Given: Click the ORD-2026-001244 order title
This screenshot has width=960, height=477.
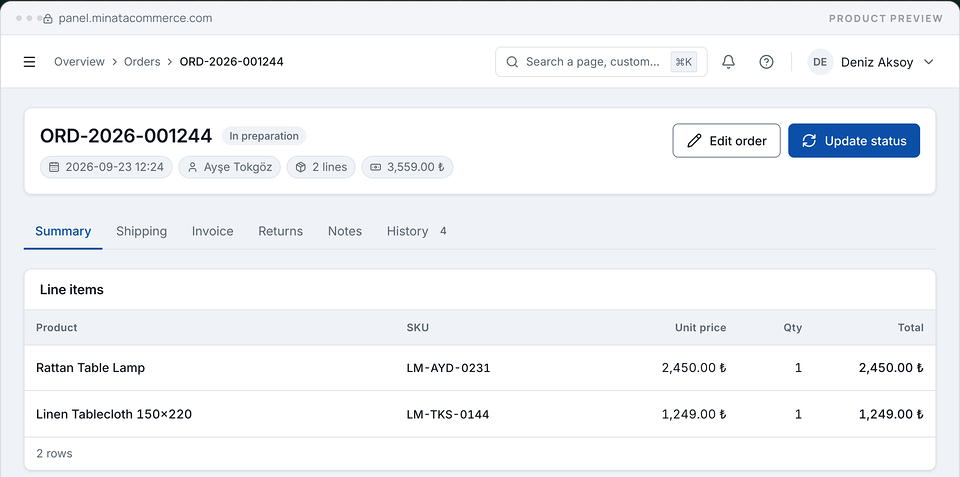Looking at the screenshot, I should [126, 136].
